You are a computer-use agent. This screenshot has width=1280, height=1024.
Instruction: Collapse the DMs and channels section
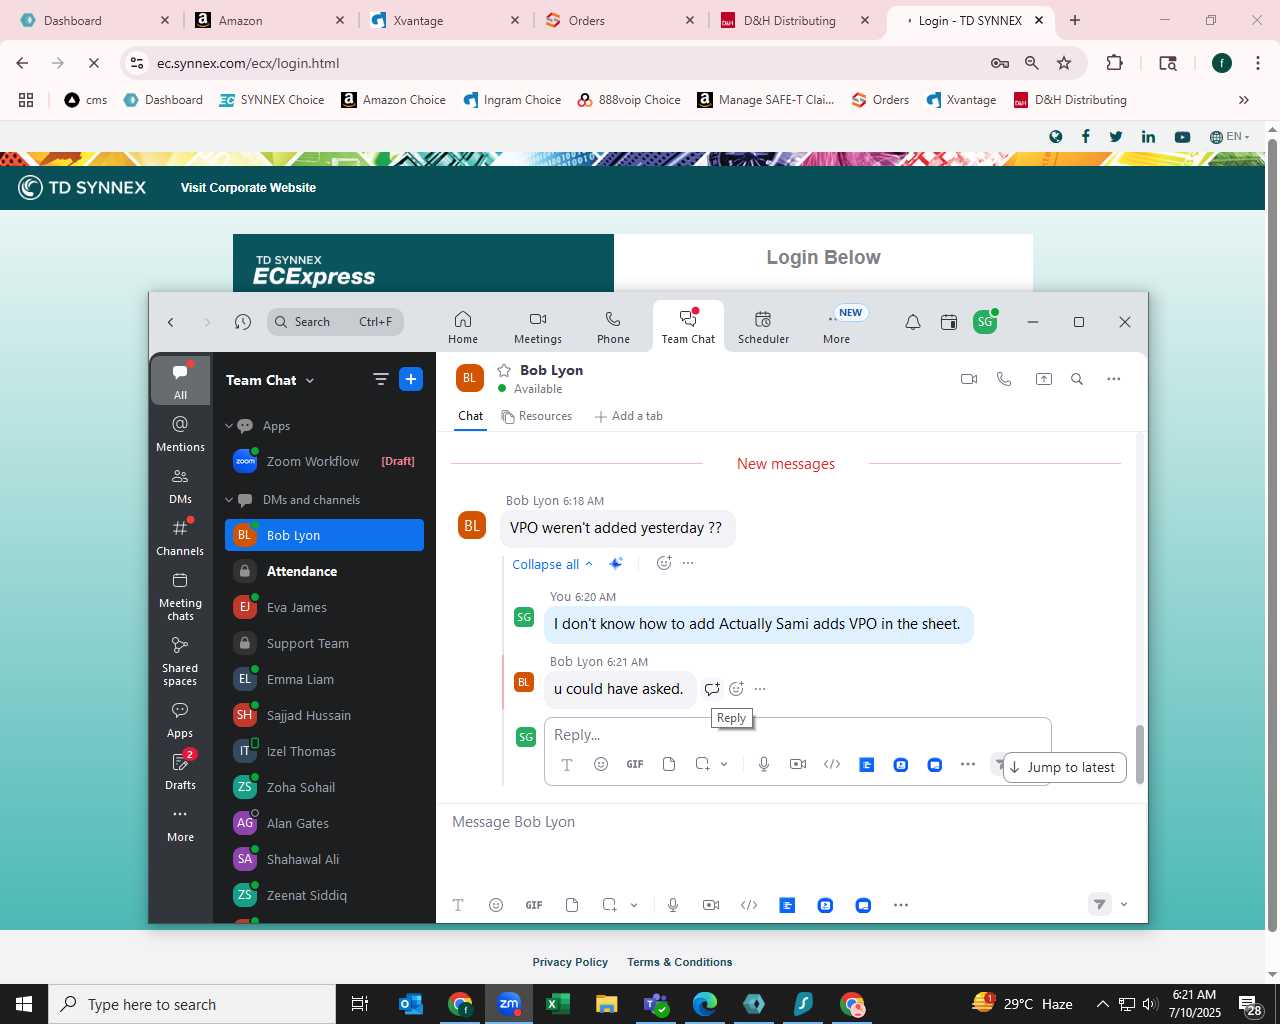pyautogui.click(x=229, y=500)
